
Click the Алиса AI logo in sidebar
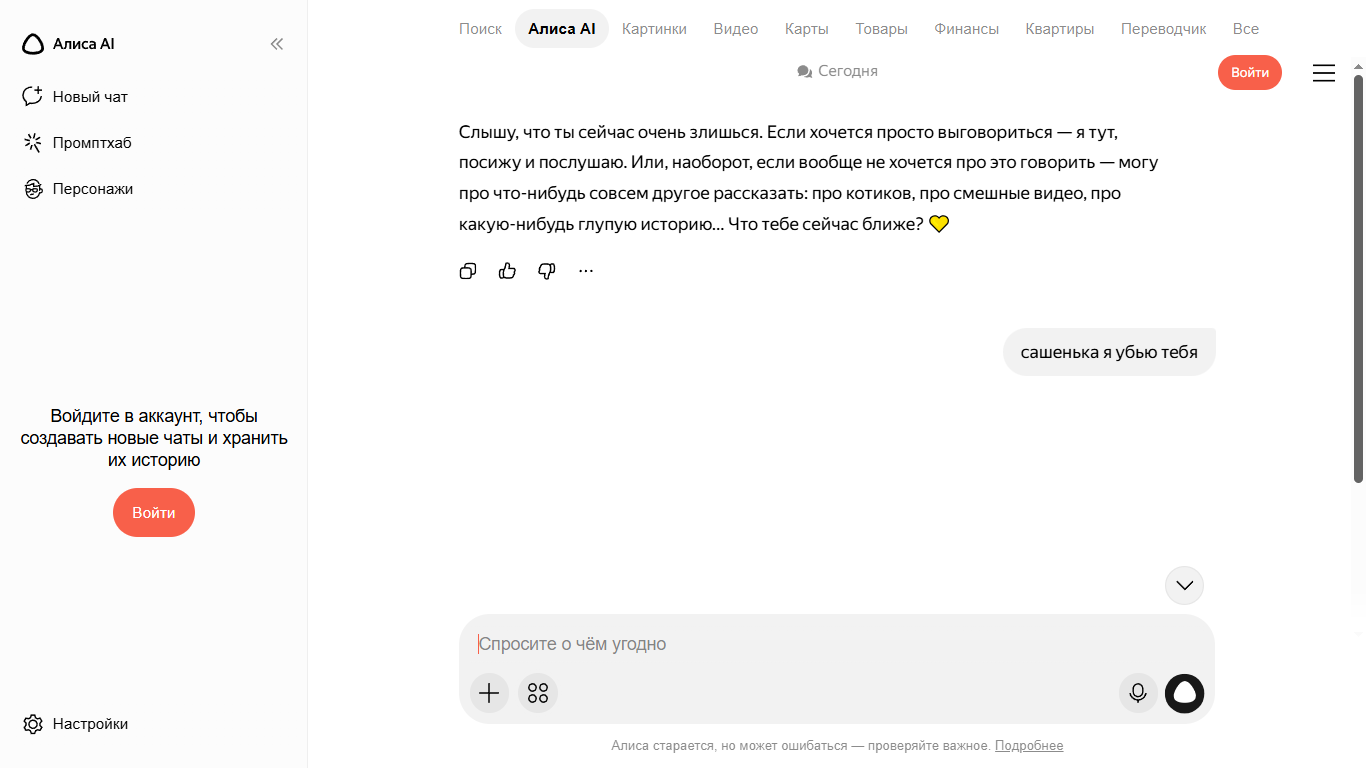coord(68,44)
